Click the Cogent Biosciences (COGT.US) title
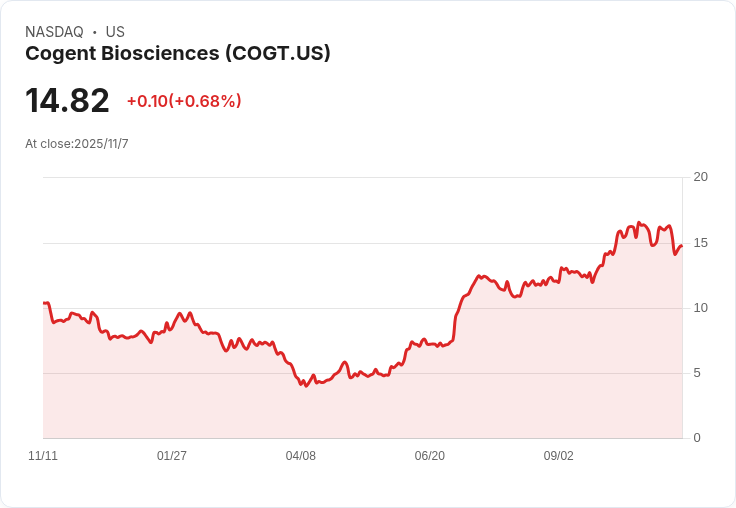Image resolution: width=736 pixels, height=508 pixels. click(x=177, y=53)
